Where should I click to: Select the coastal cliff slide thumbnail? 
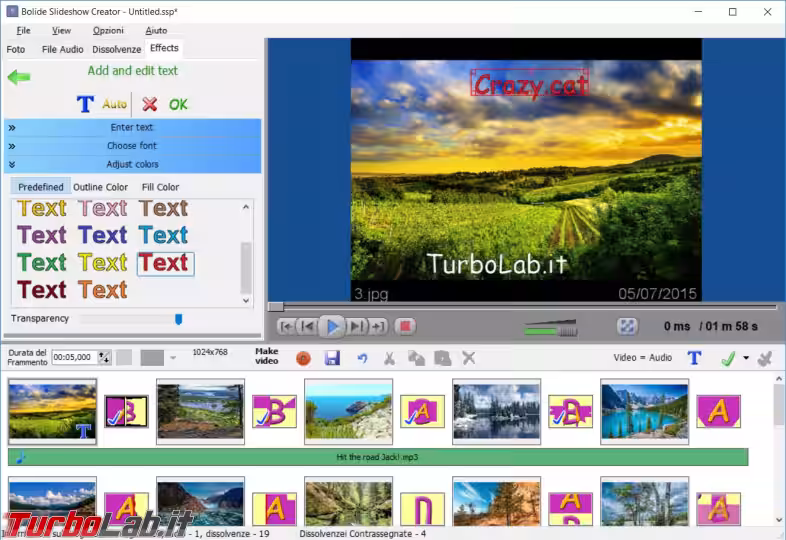[348, 412]
